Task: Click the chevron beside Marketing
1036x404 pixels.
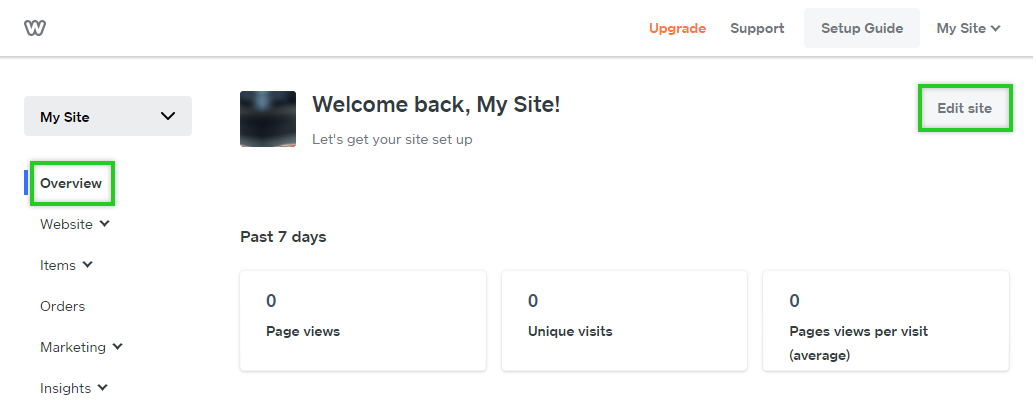Action: point(118,347)
